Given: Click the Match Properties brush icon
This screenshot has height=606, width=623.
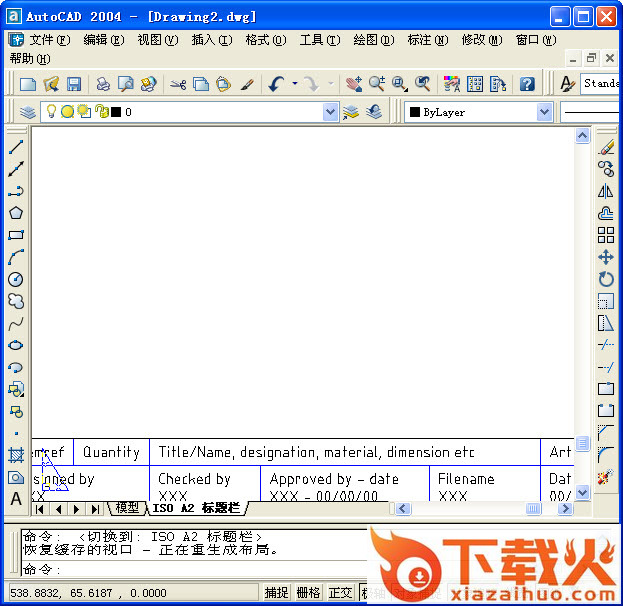Looking at the screenshot, I should coord(248,84).
